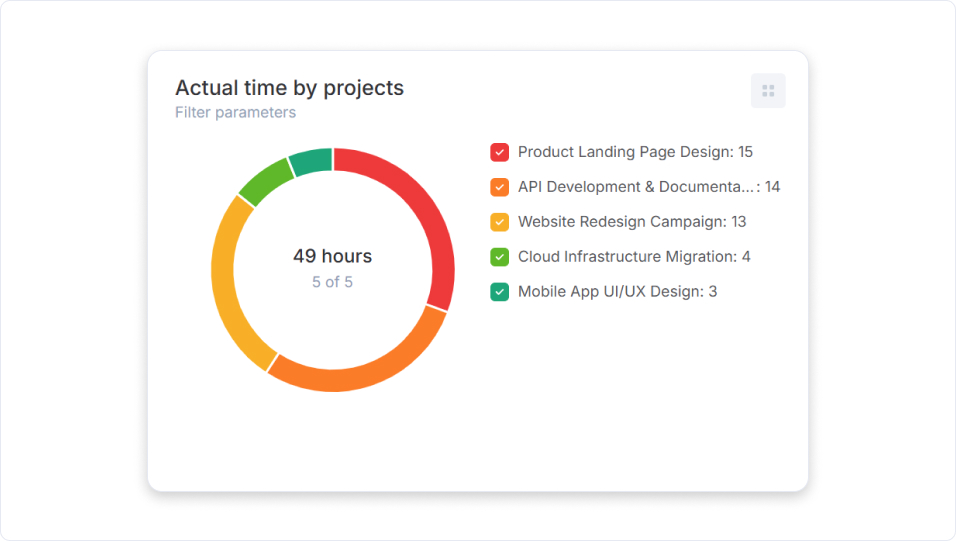This screenshot has width=956, height=541.
Task: Toggle the Mobile App UI/UX Design checkbox
Action: (x=500, y=292)
